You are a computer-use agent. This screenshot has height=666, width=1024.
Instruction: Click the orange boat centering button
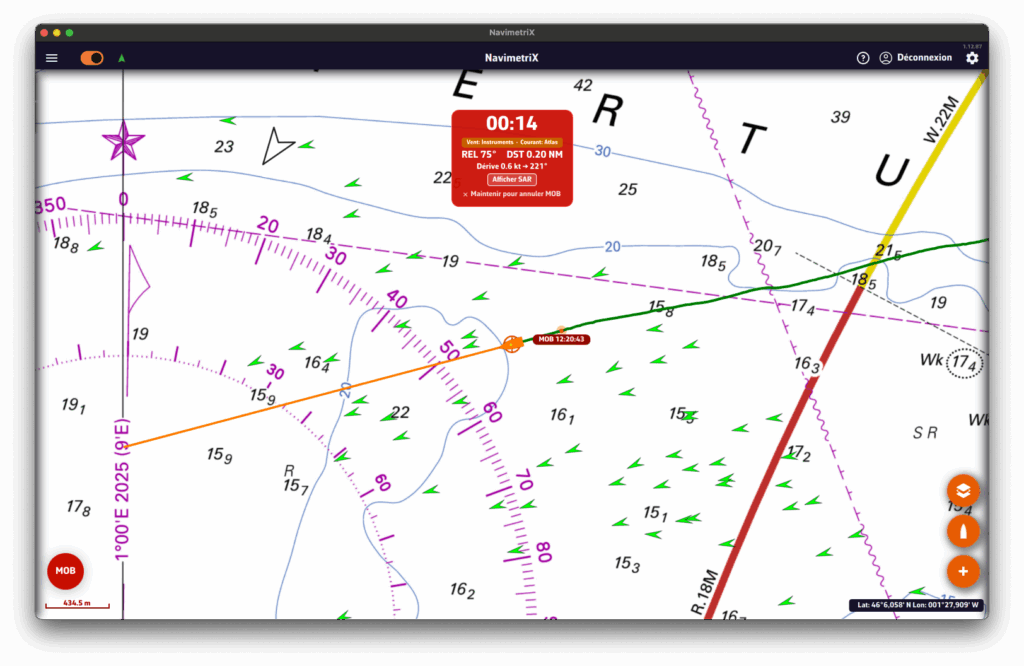pos(963,531)
